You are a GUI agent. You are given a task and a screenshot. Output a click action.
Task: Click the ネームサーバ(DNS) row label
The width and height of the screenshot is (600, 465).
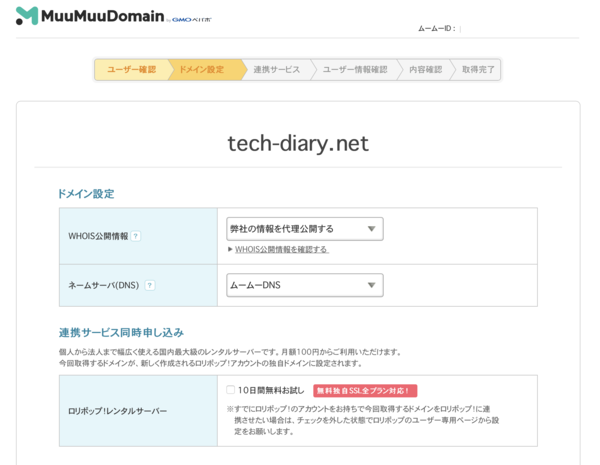click(x=104, y=285)
